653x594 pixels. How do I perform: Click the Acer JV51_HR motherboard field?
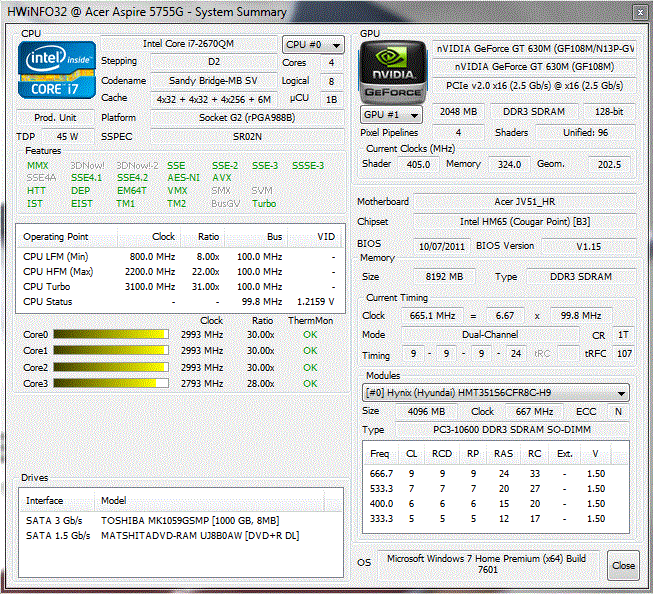point(525,202)
